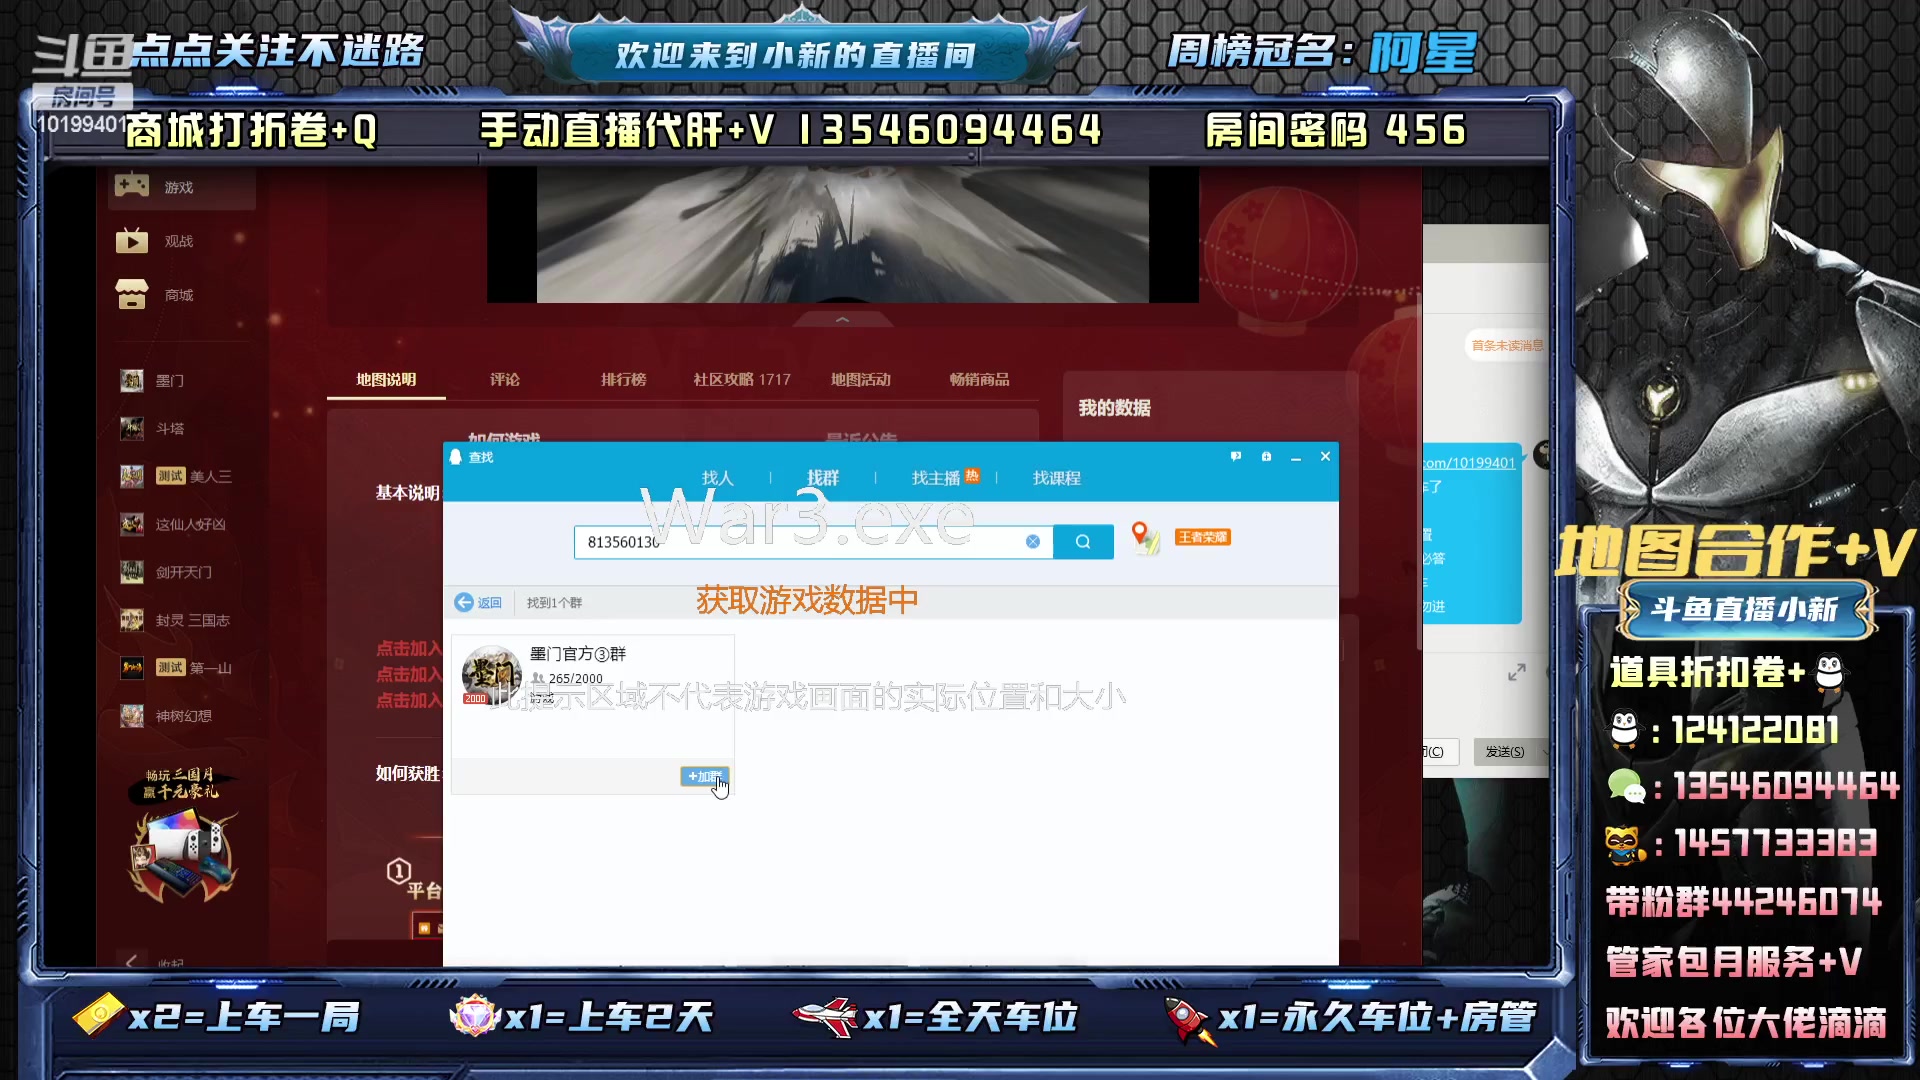Viewport: 1920px width, 1080px height.
Task: Click the +加群 join group button
Action: point(705,777)
